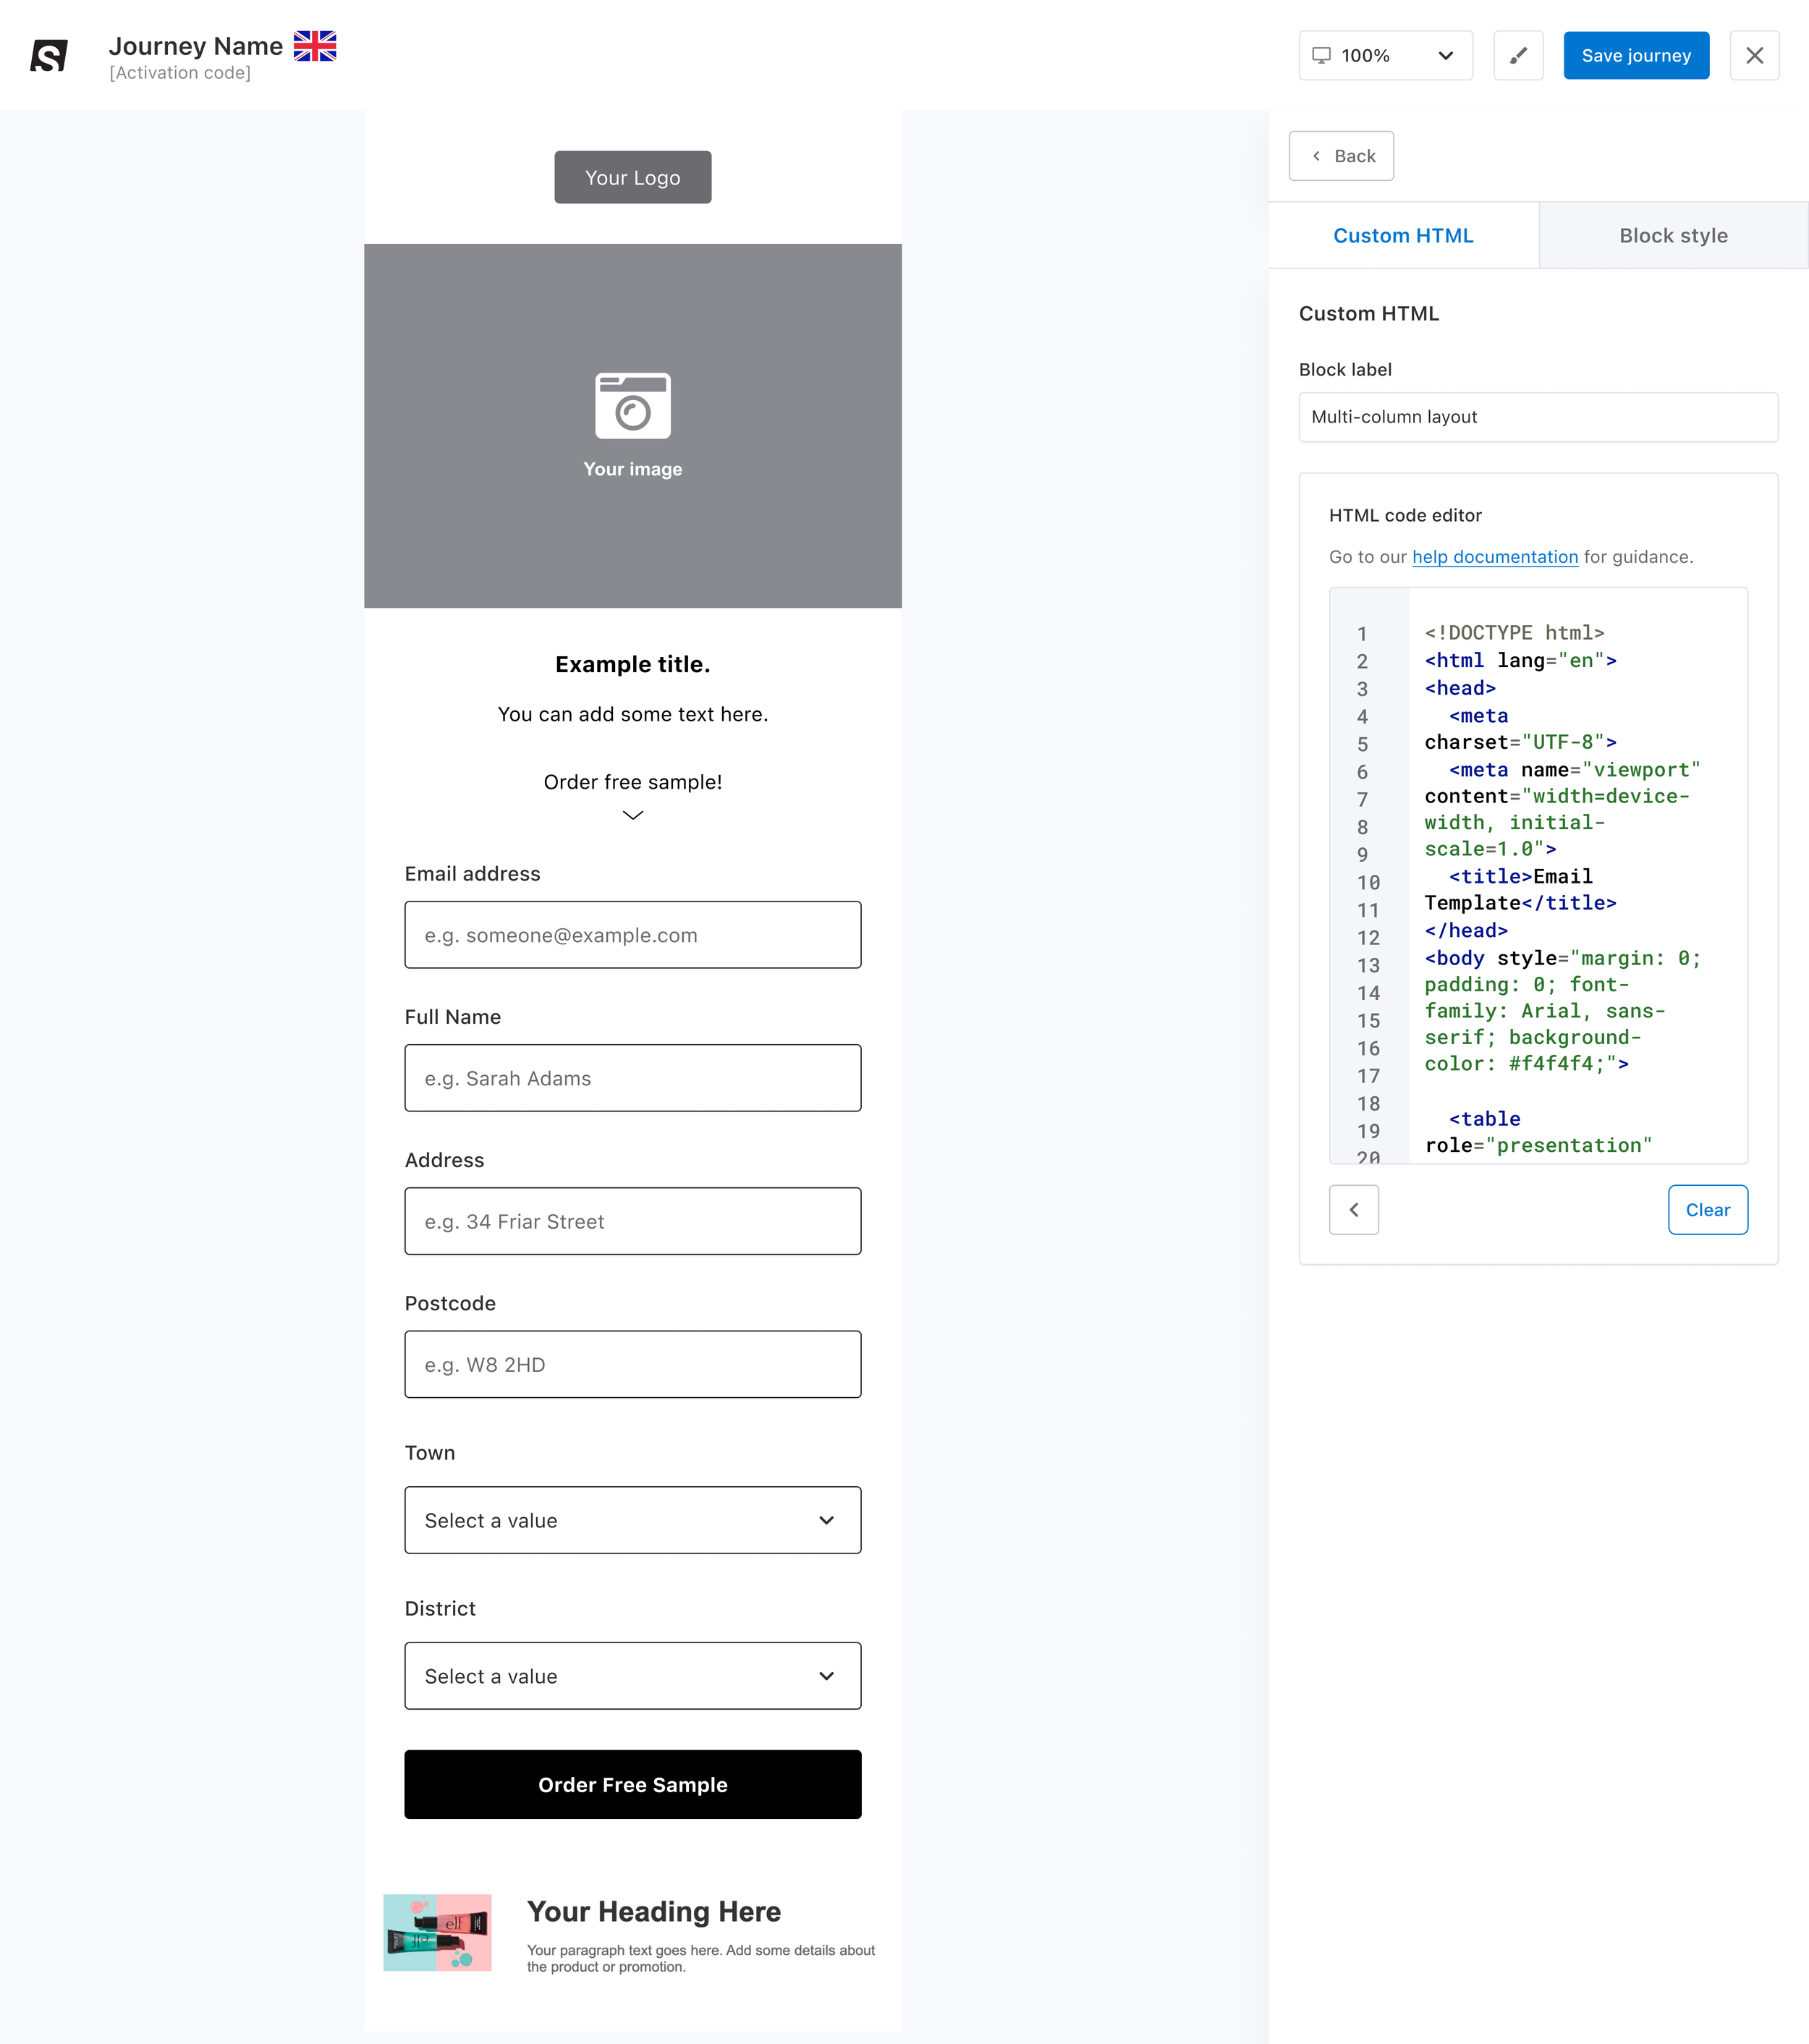Click the pencil edit icon in header
This screenshot has width=1809, height=2044.
coord(1518,55)
